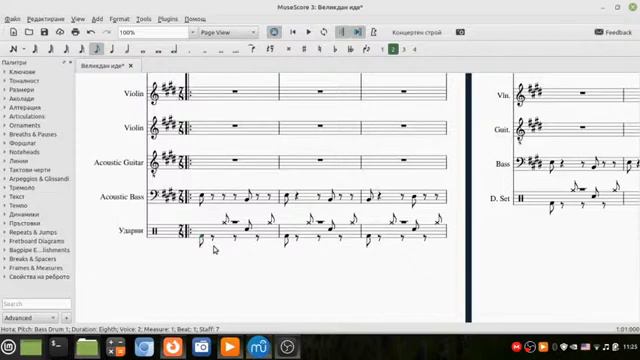Expand the Noteheads palette
Viewport: 640px width, 360px height.
[x=24, y=152]
